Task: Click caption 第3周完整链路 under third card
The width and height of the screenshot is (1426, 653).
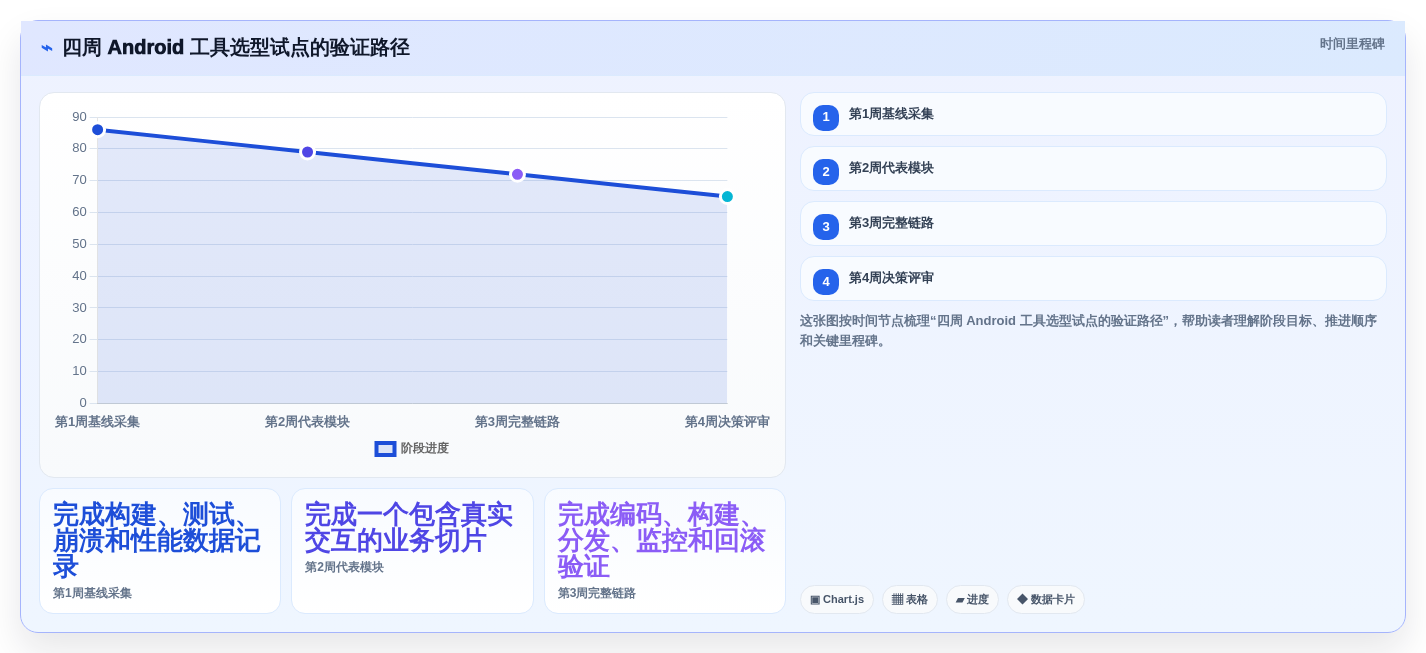Action: (597, 593)
